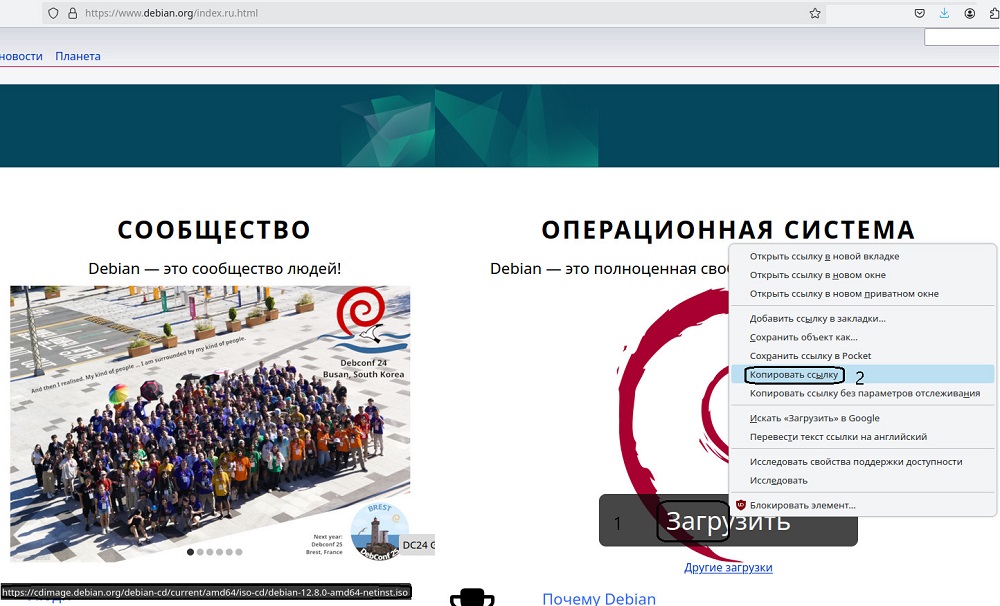
Task: Click the URL address bar
Action: coord(434,13)
